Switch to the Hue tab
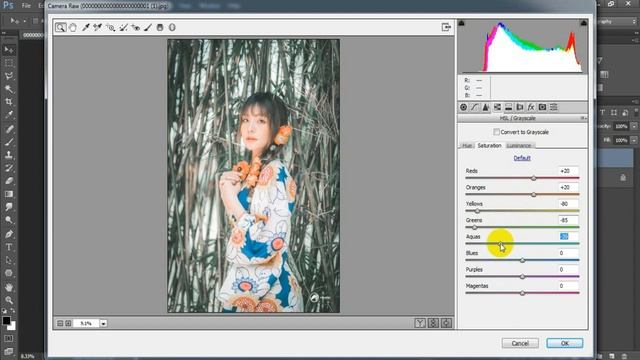This screenshot has width=640, height=360. (467, 146)
